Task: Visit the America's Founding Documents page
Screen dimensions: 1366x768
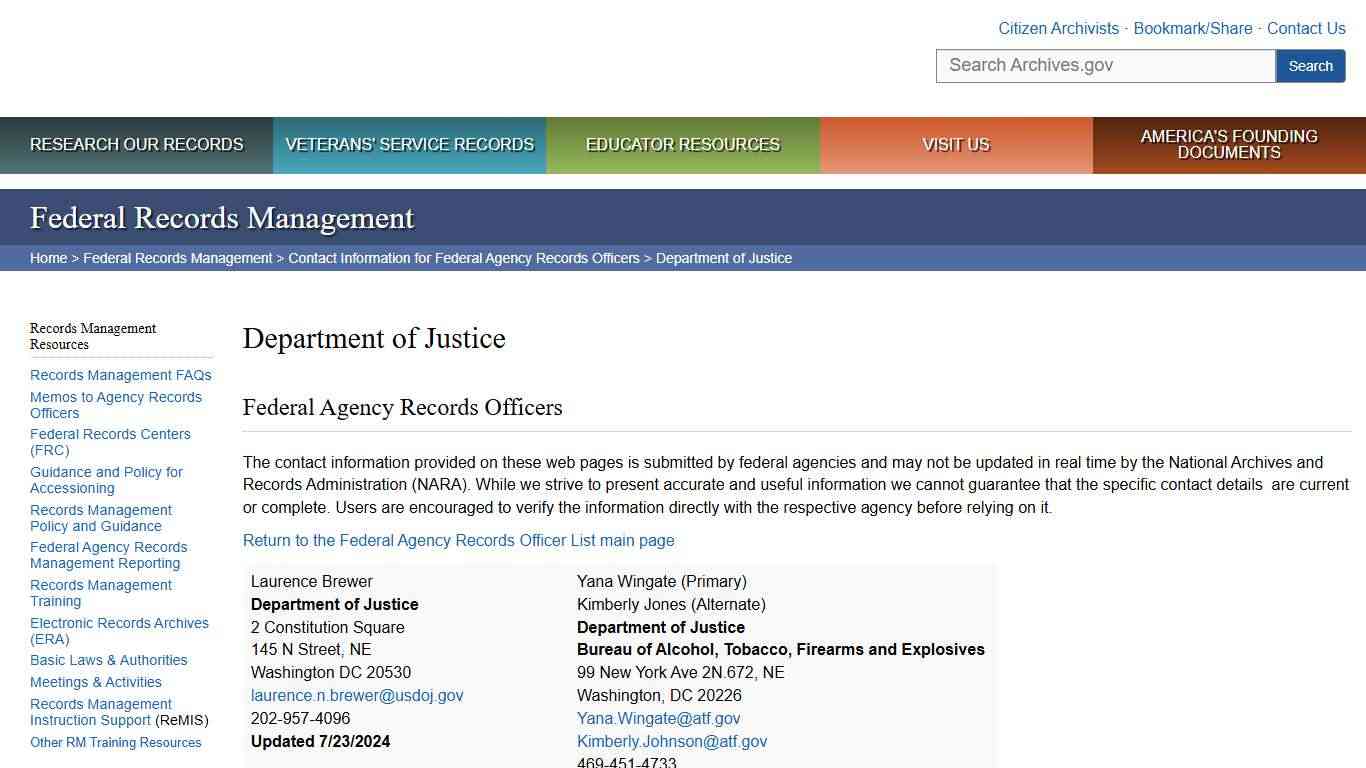Action: pos(1229,145)
